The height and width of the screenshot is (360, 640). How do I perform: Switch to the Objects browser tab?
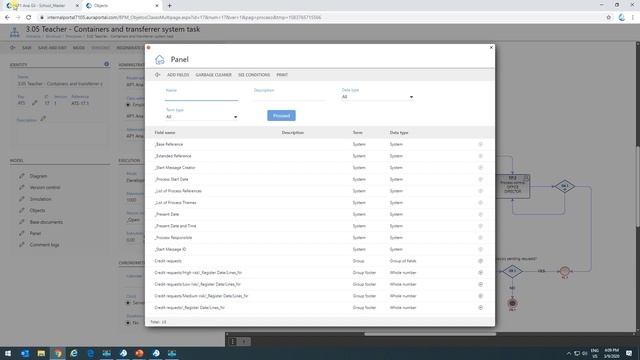[122, 6]
